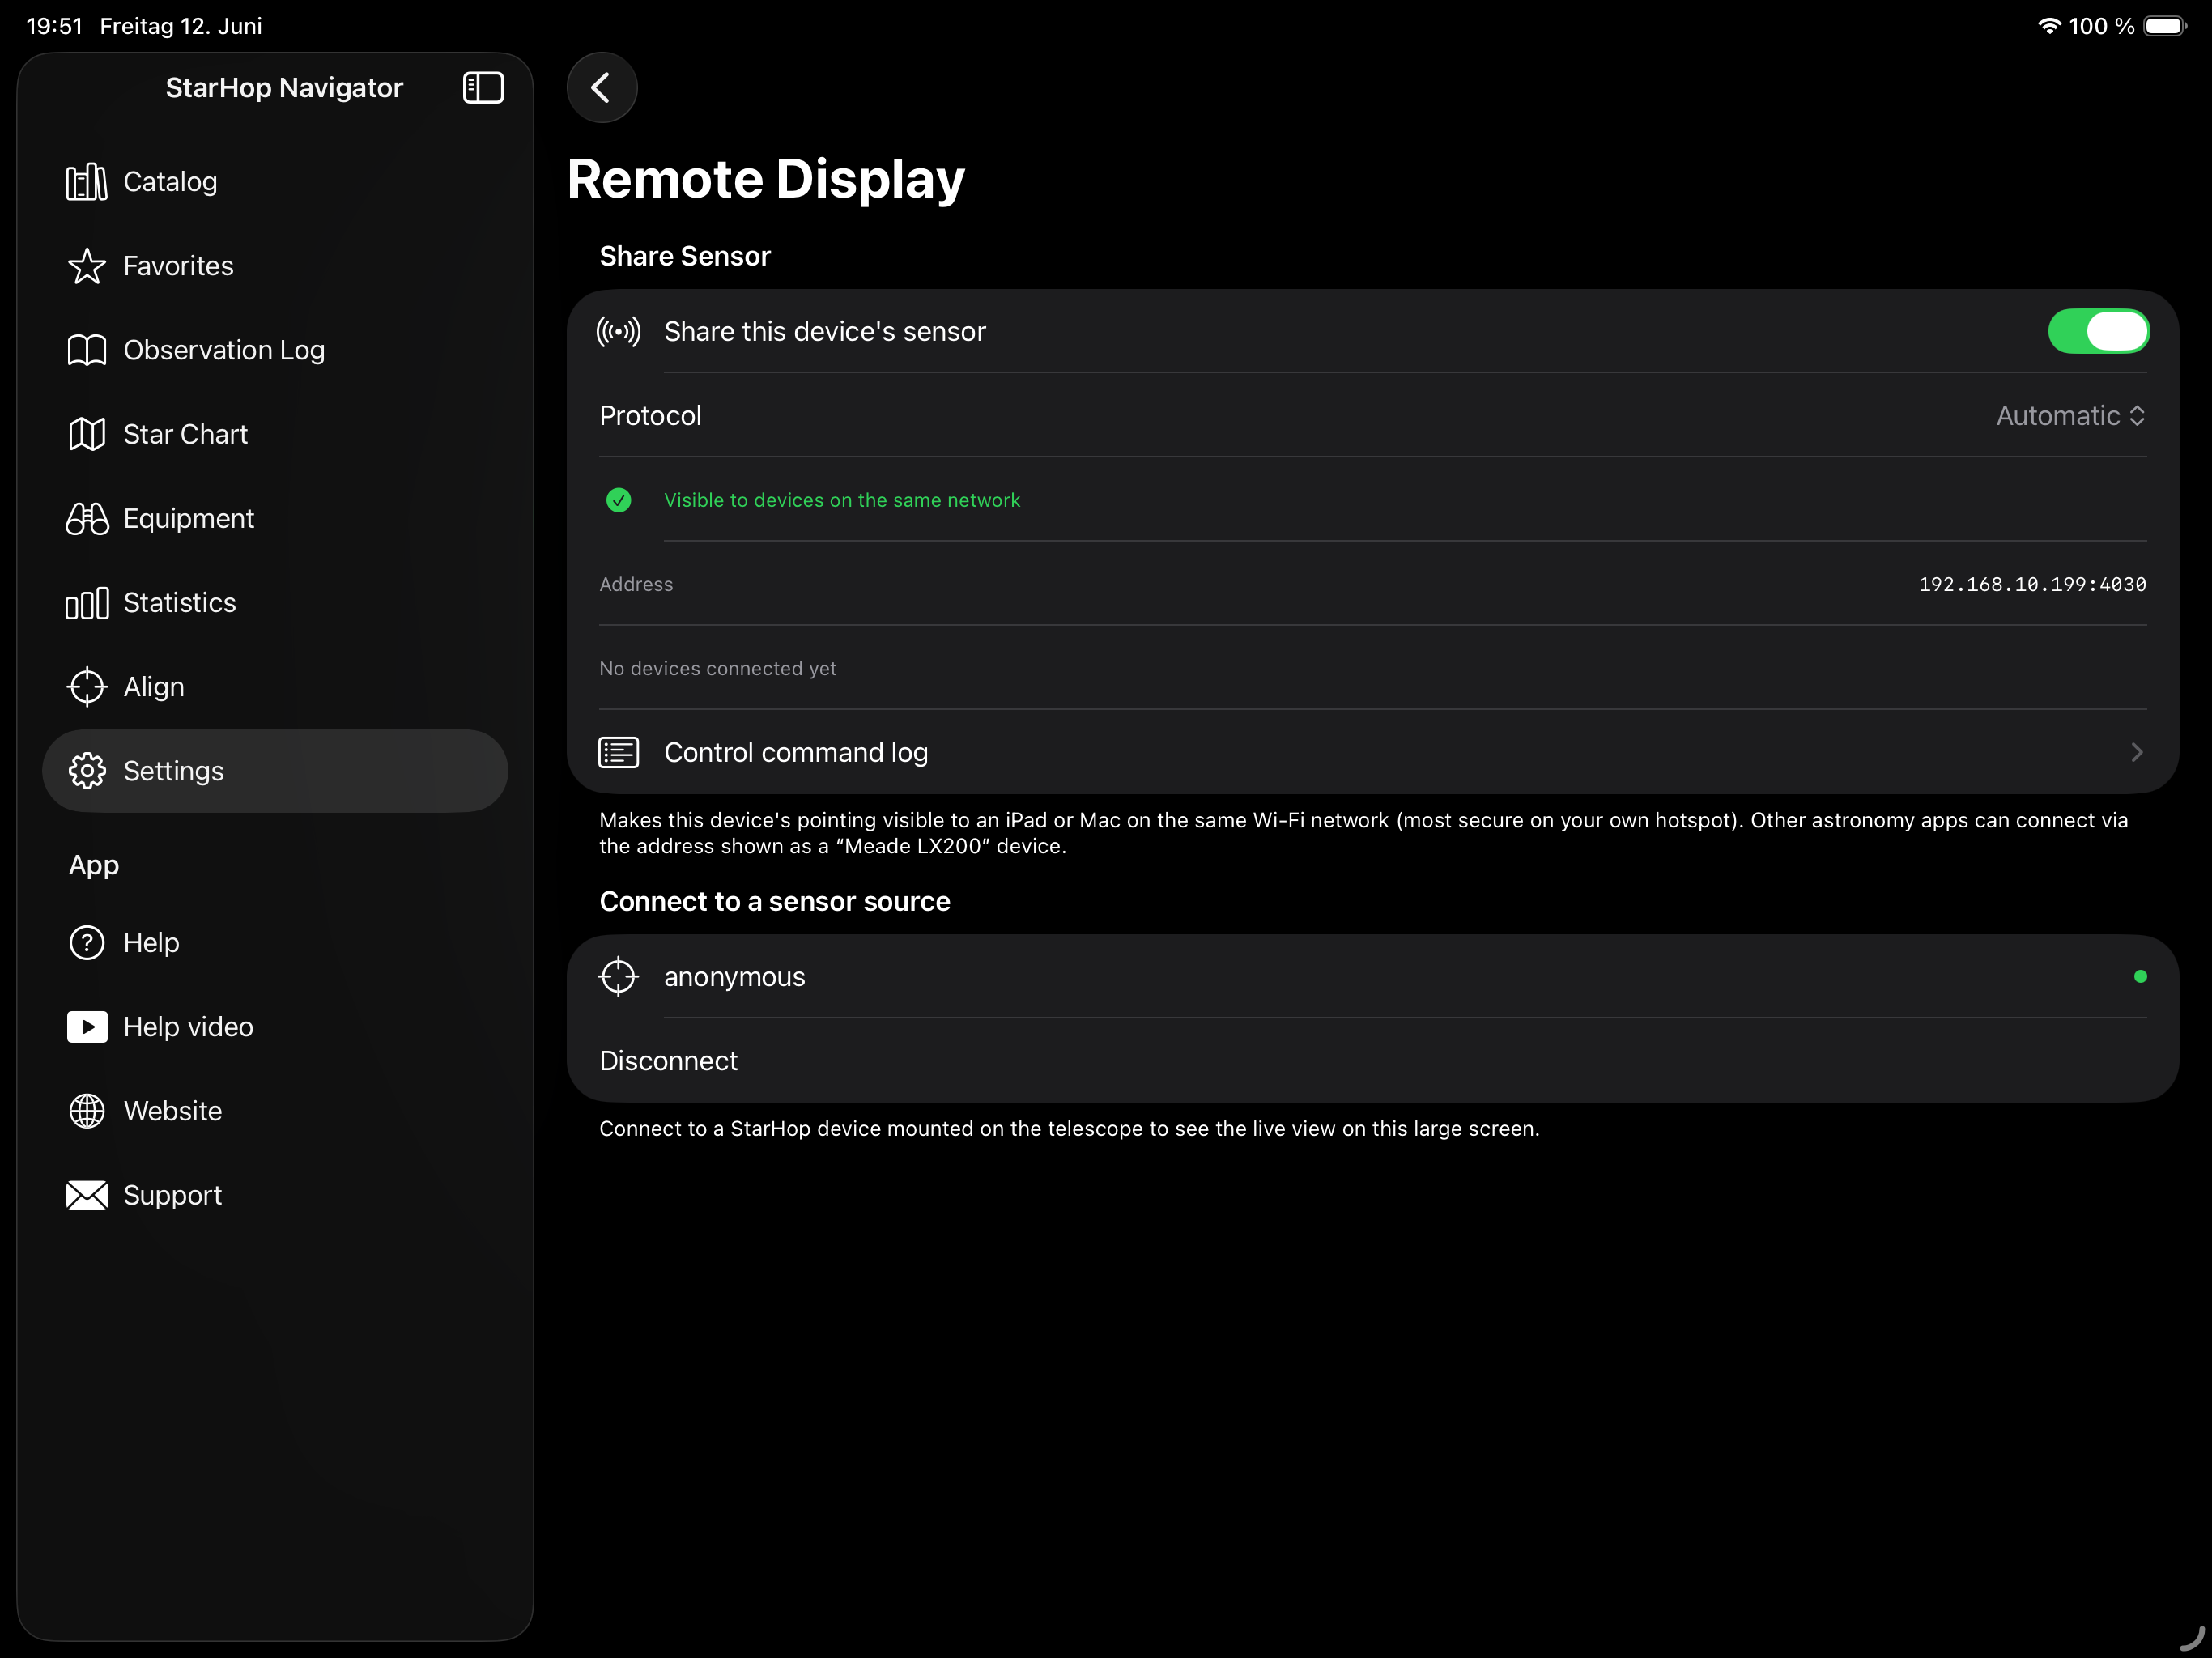Turn off Share this device's sensor

[2098, 331]
